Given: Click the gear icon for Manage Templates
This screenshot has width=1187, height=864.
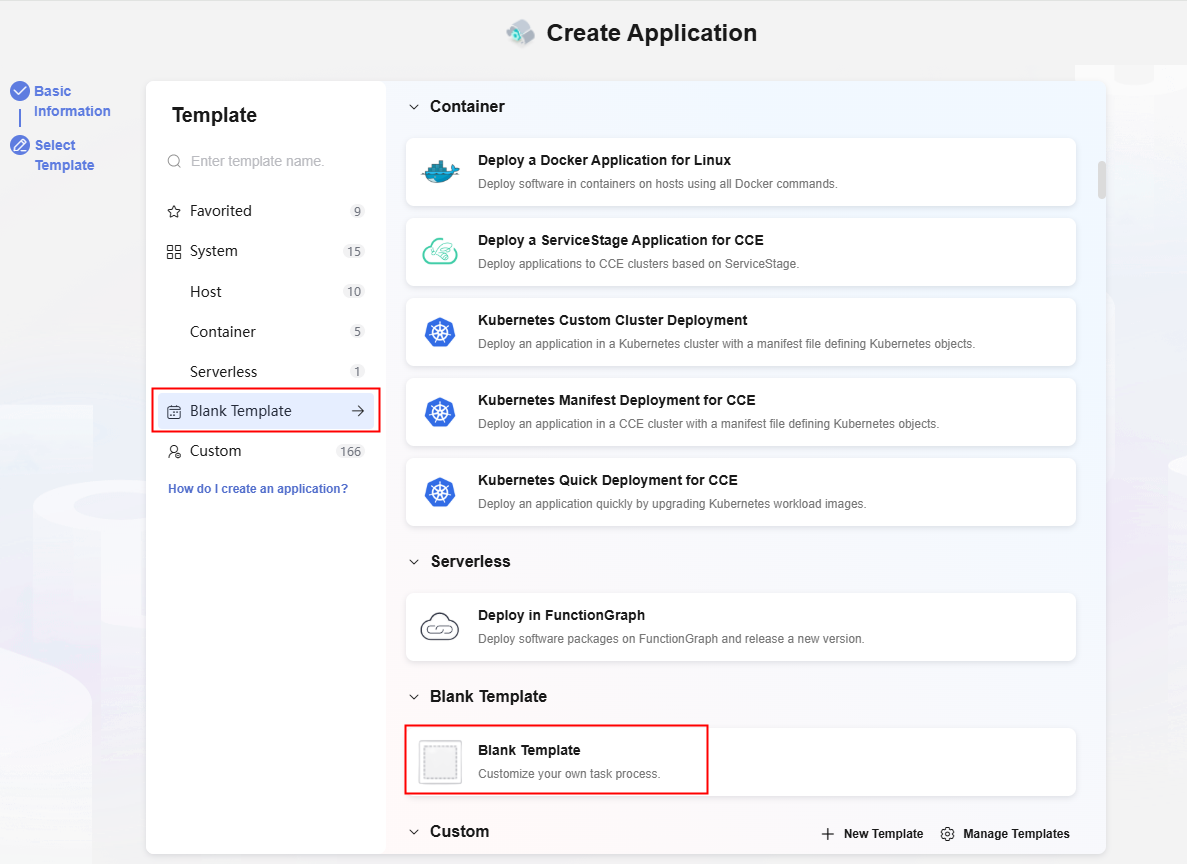Looking at the screenshot, I should click(x=947, y=834).
